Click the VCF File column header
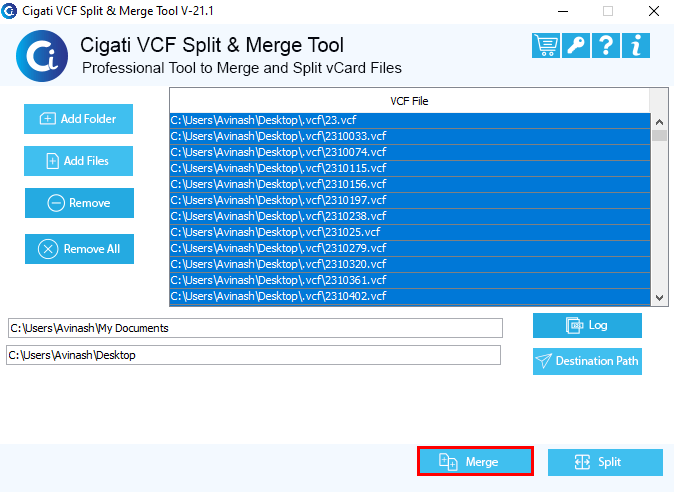674x492 pixels. tap(409, 101)
